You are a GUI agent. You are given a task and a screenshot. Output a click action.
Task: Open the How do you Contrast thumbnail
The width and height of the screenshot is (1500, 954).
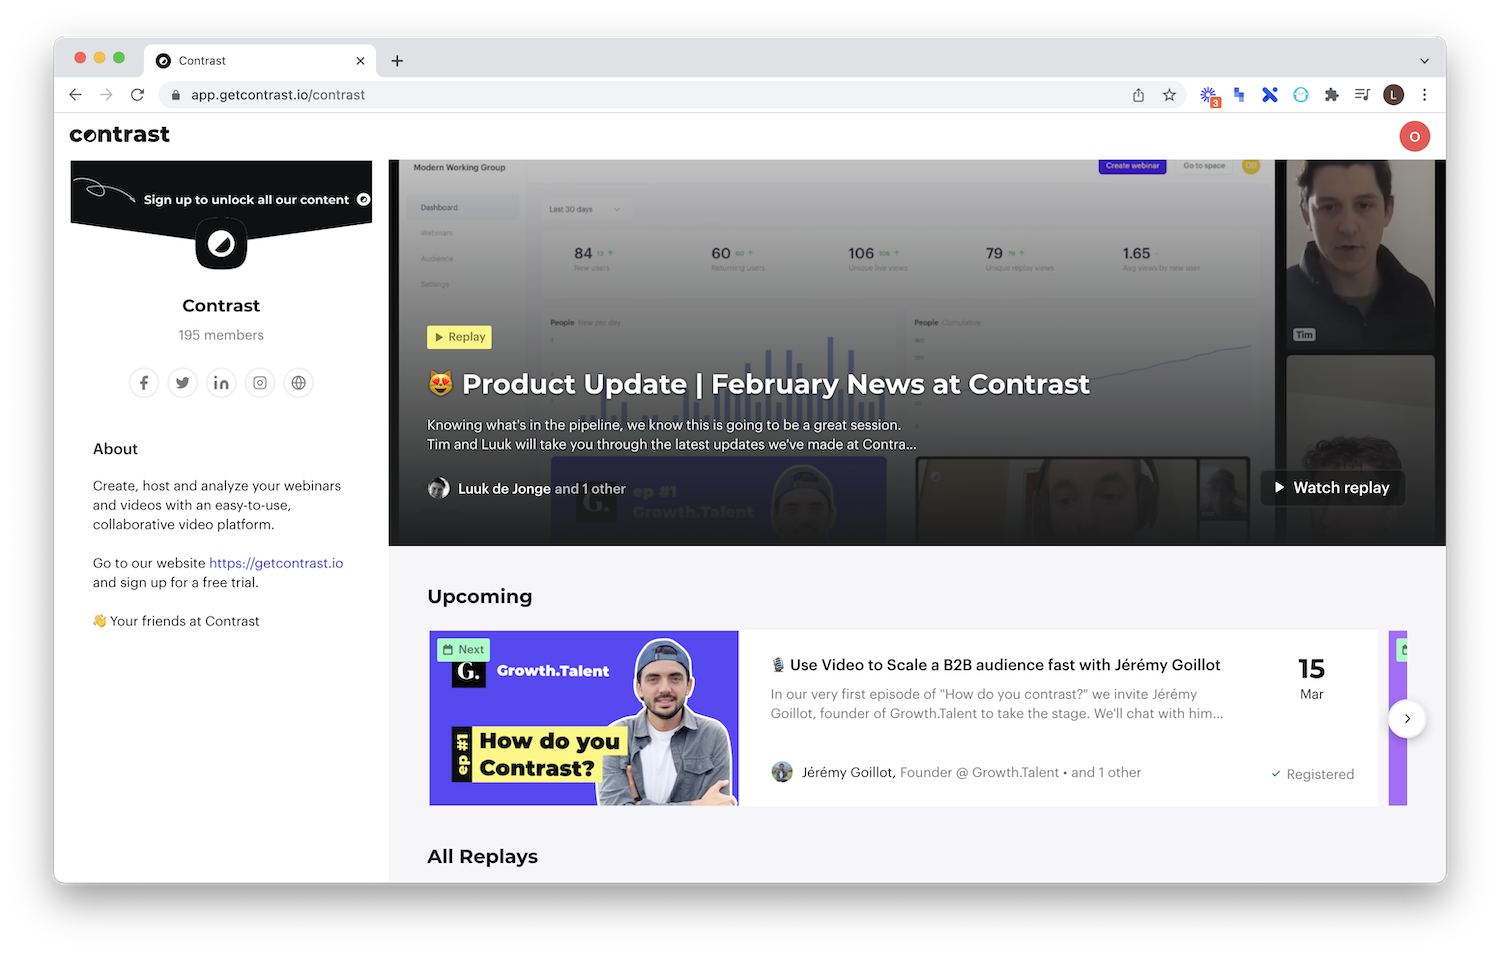tap(584, 718)
